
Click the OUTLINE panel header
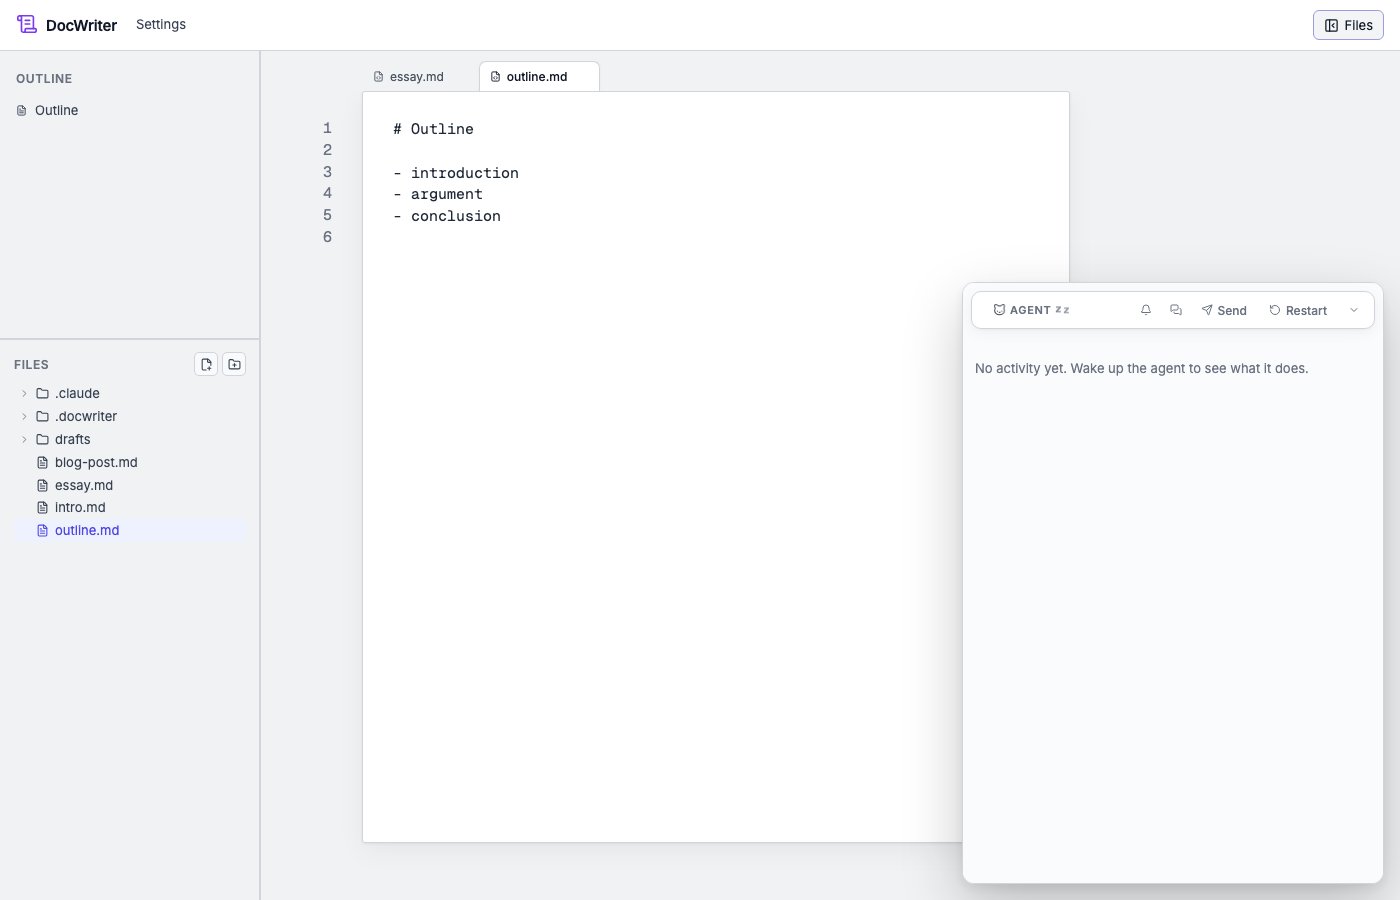click(44, 78)
